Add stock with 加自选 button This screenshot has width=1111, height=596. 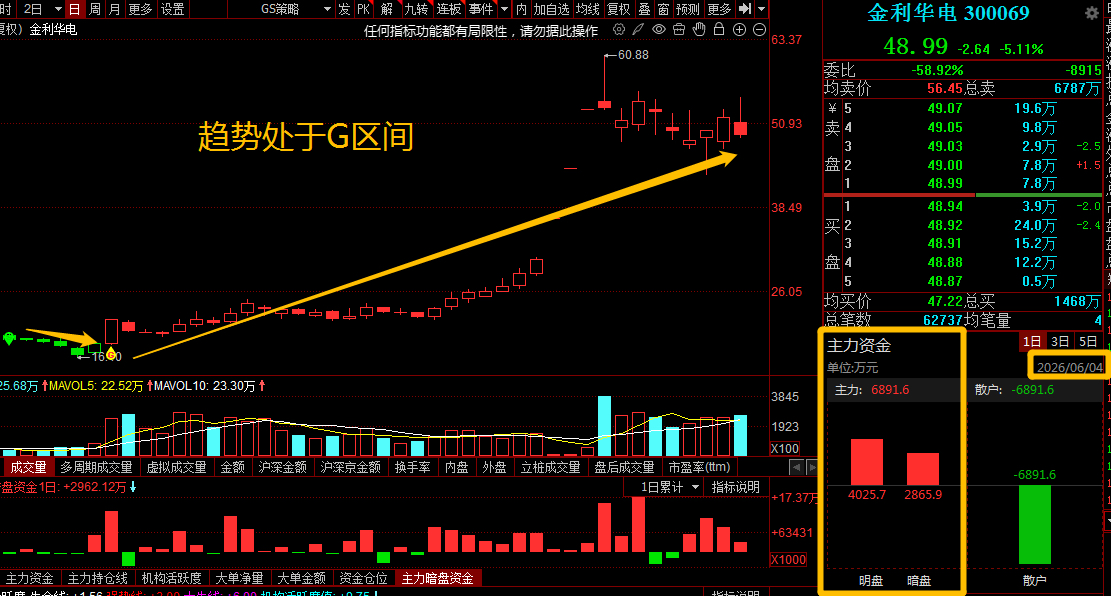tap(551, 9)
